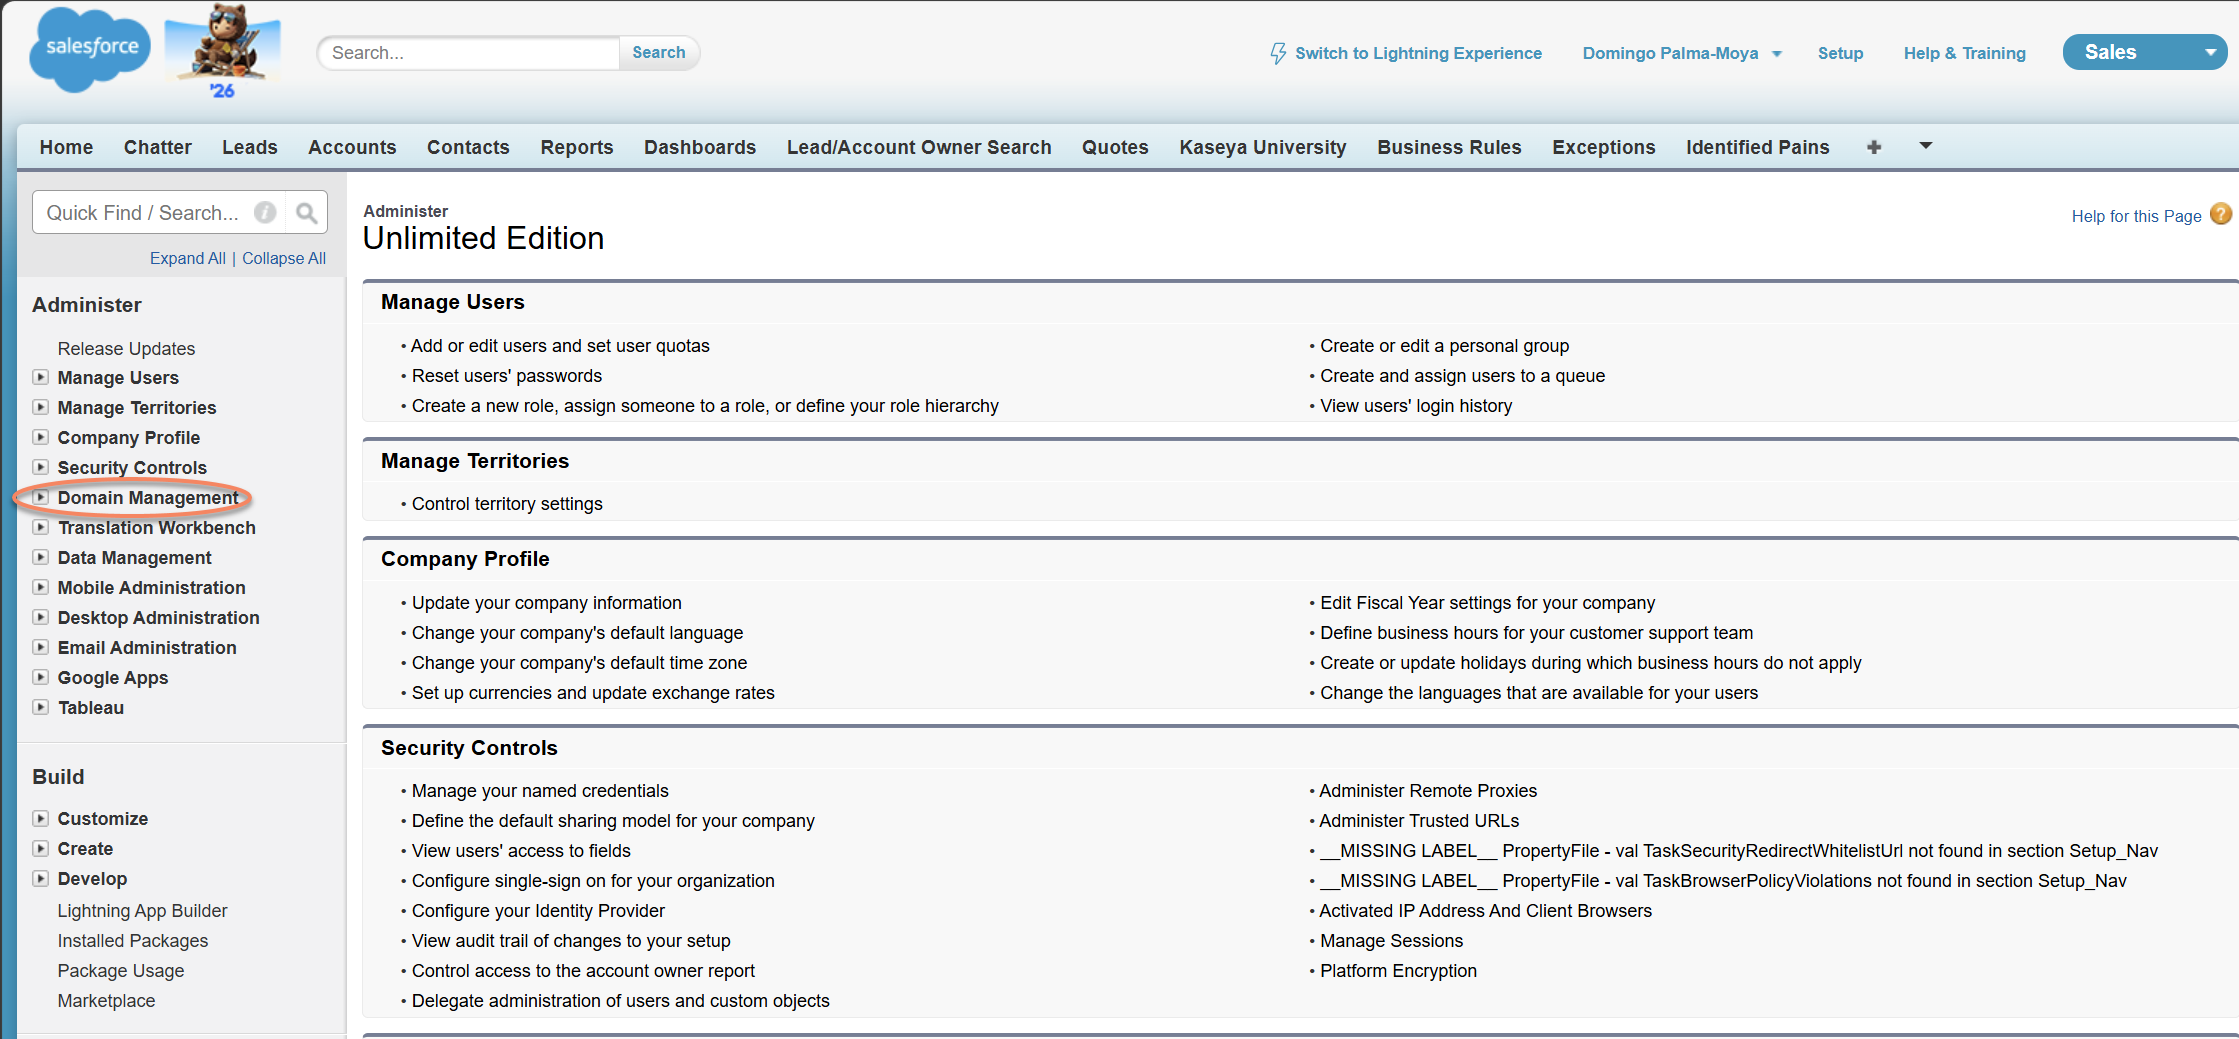This screenshot has width=2239, height=1039.
Task: Click the 'Manage Sessions' link
Action: click(1391, 940)
